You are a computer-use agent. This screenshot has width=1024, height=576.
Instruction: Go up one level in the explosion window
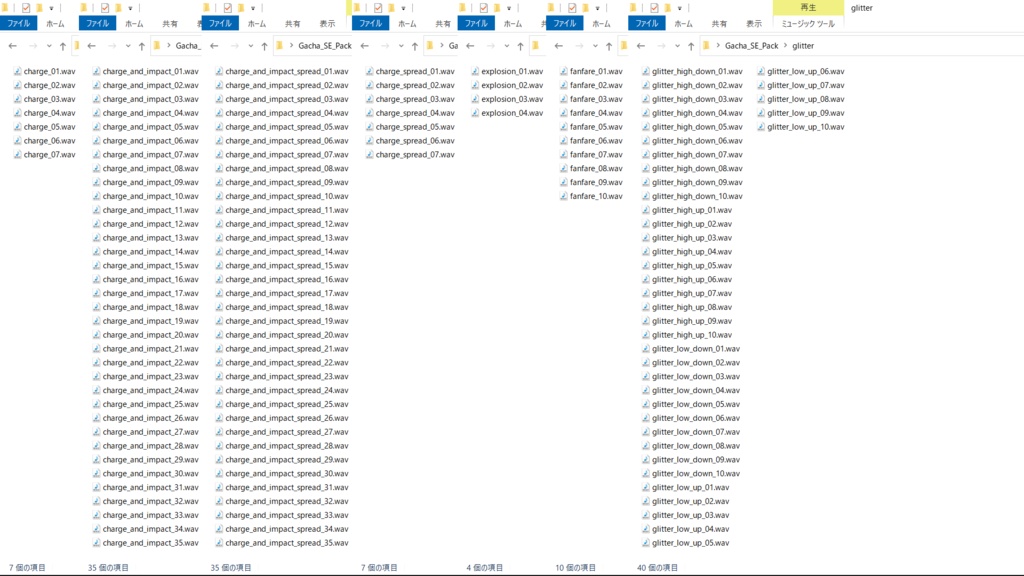(520, 46)
